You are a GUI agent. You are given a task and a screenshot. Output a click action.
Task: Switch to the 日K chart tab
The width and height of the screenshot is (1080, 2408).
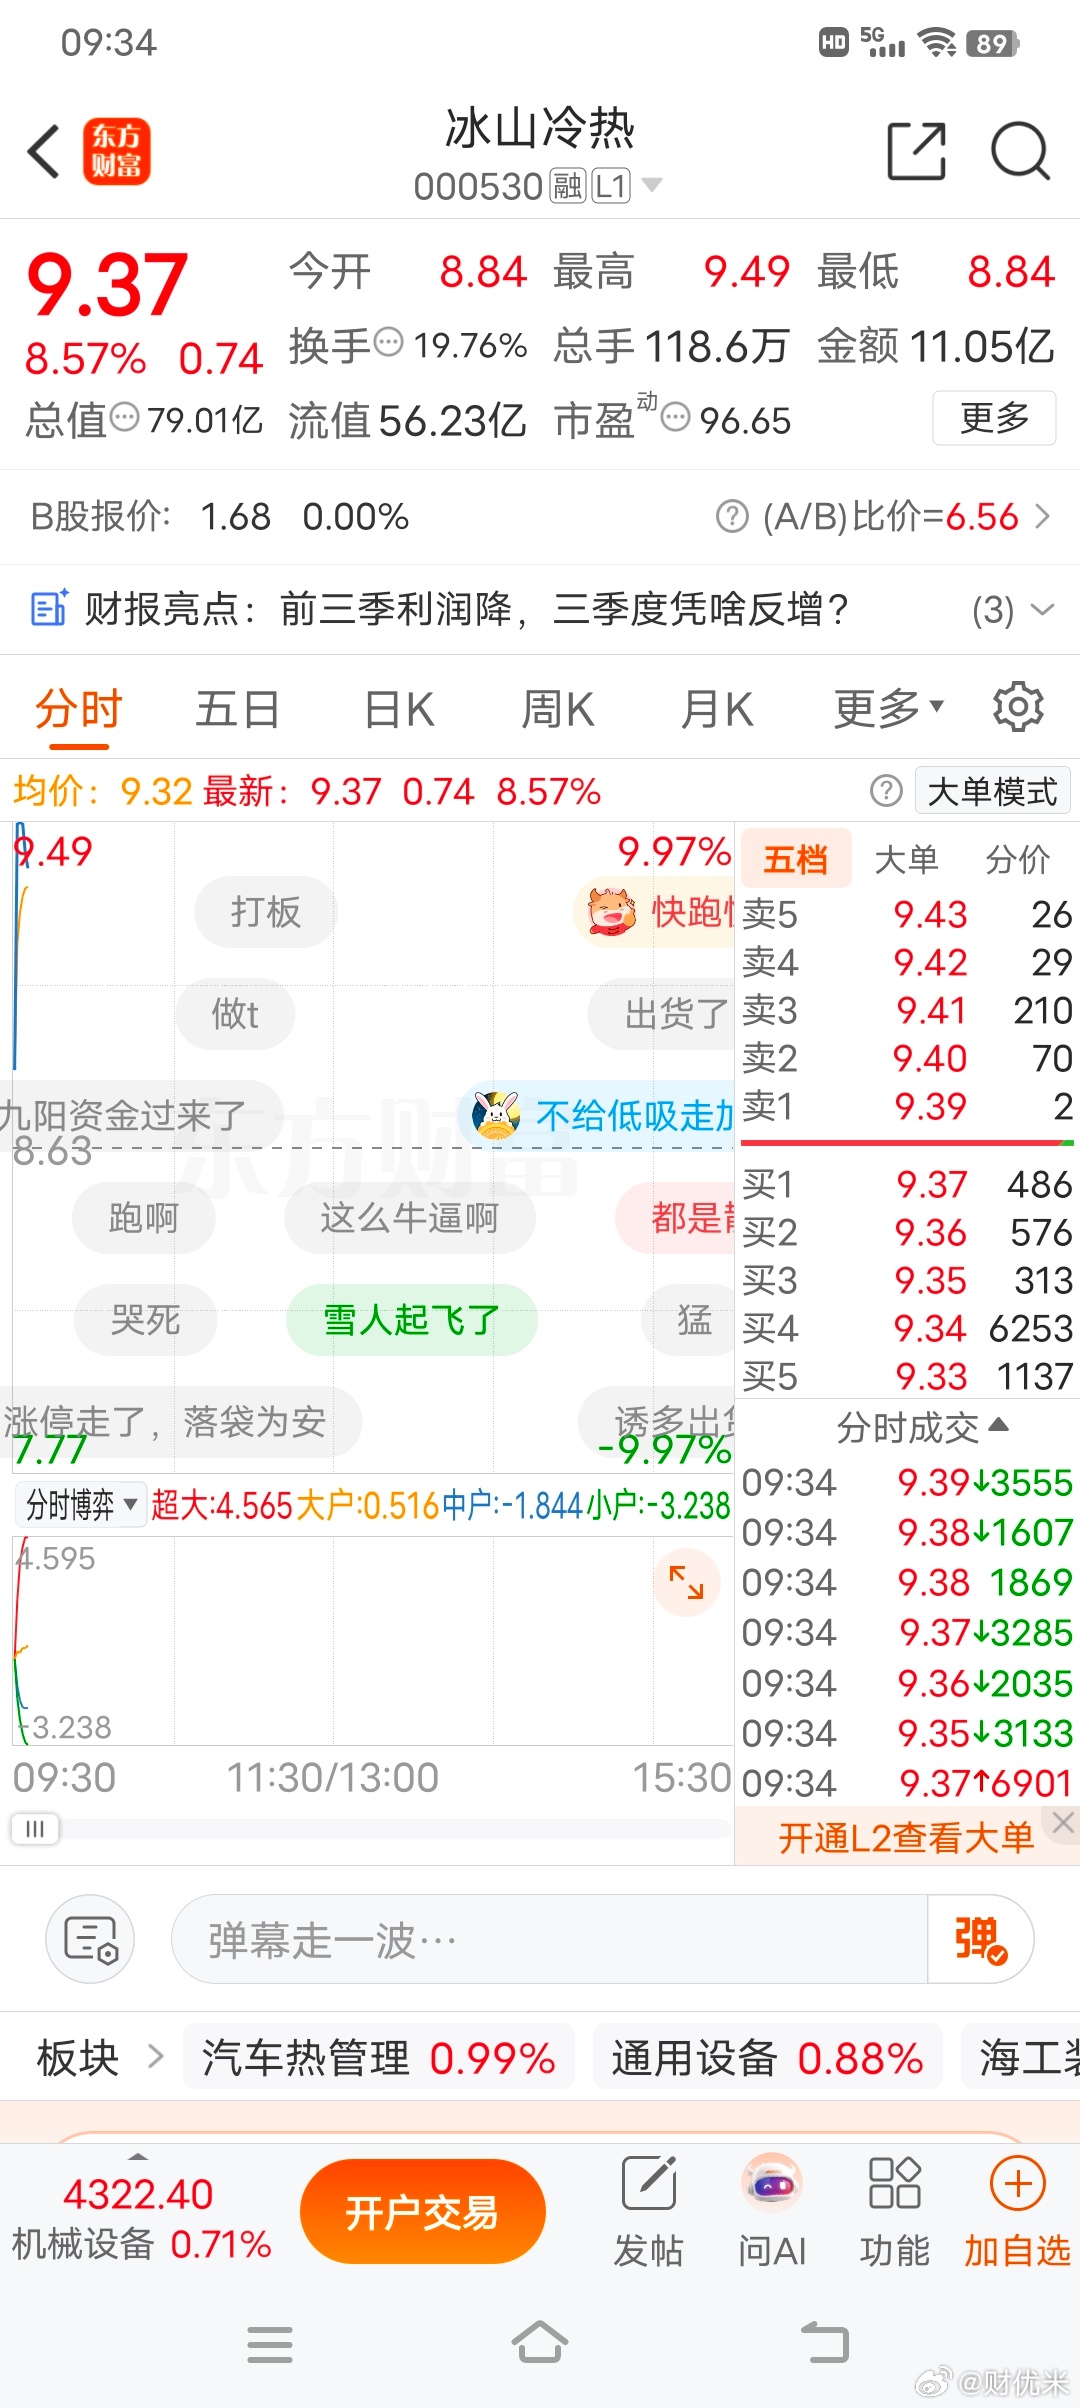[399, 710]
